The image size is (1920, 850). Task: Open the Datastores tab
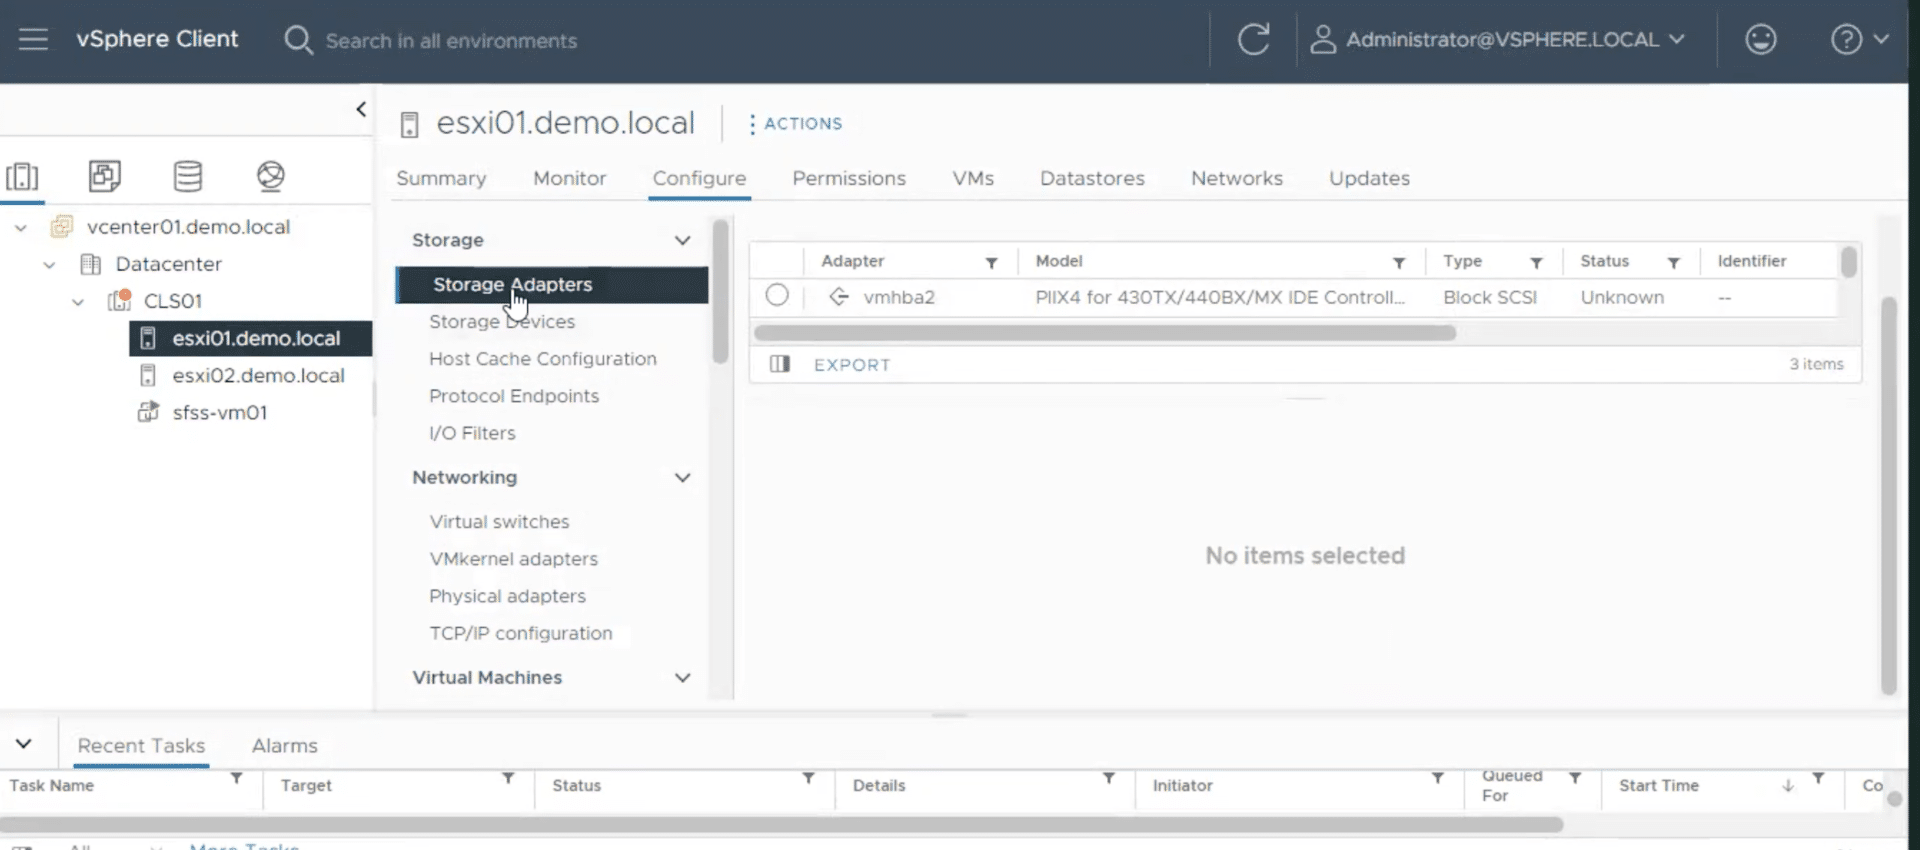coord(1092,178)
